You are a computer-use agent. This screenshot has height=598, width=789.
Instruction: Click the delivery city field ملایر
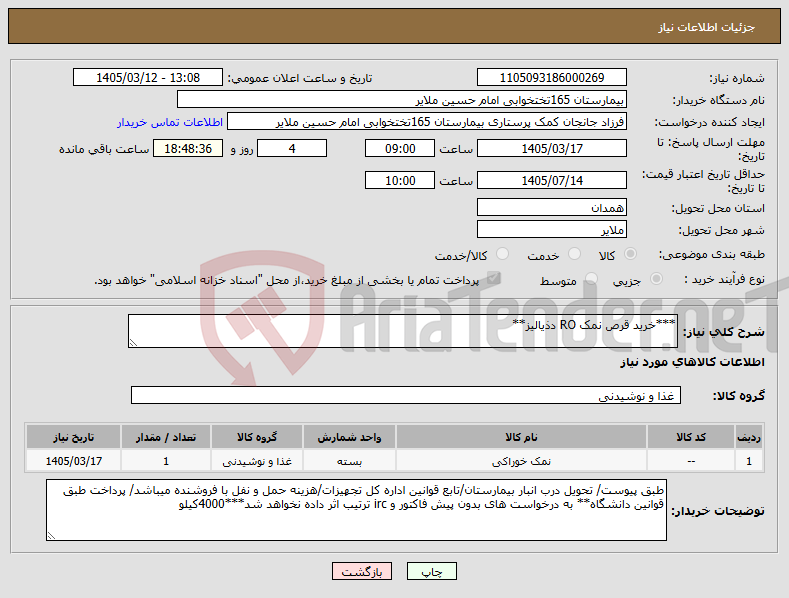pyautogui.click(x=551, y=229)
